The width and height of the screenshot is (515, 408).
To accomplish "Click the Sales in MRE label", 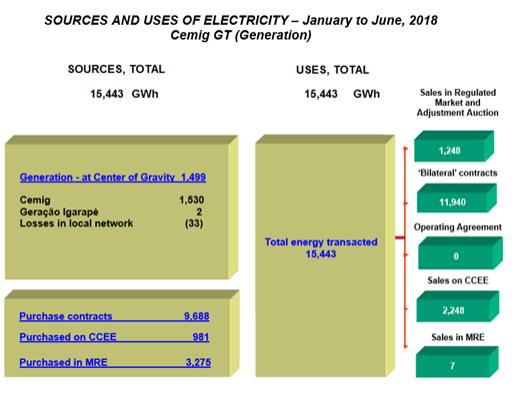I will pos(458,337).
